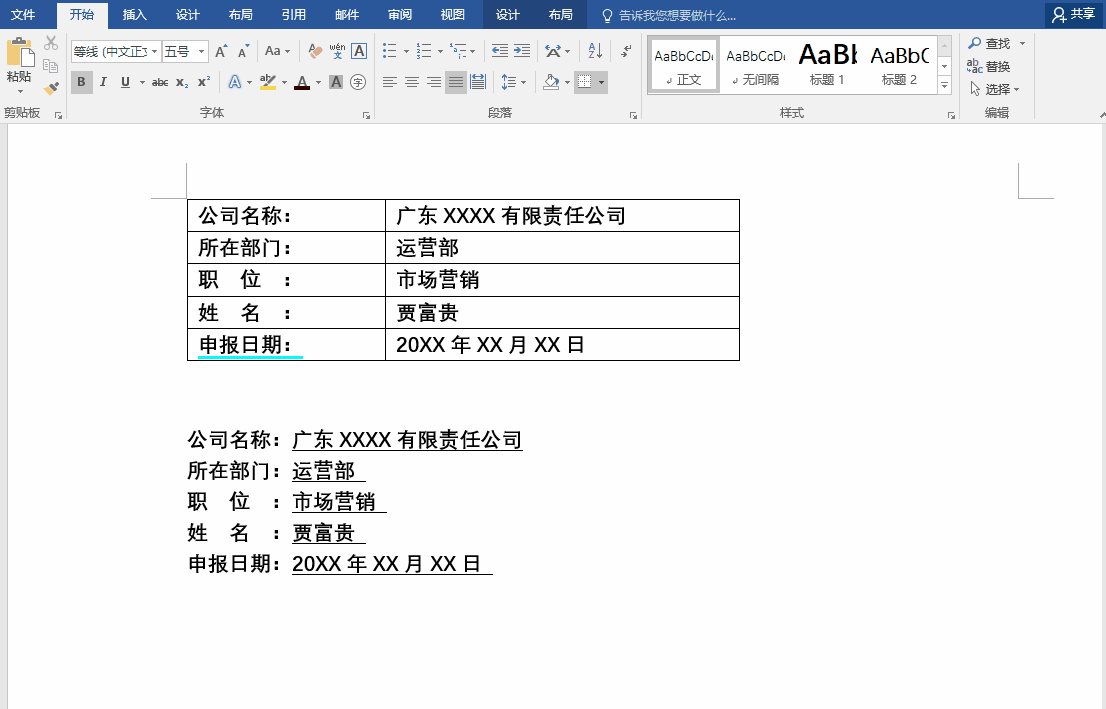1106x709 pixels.
Task: Decrease font size with A-down icon
Action: point(243,51)
